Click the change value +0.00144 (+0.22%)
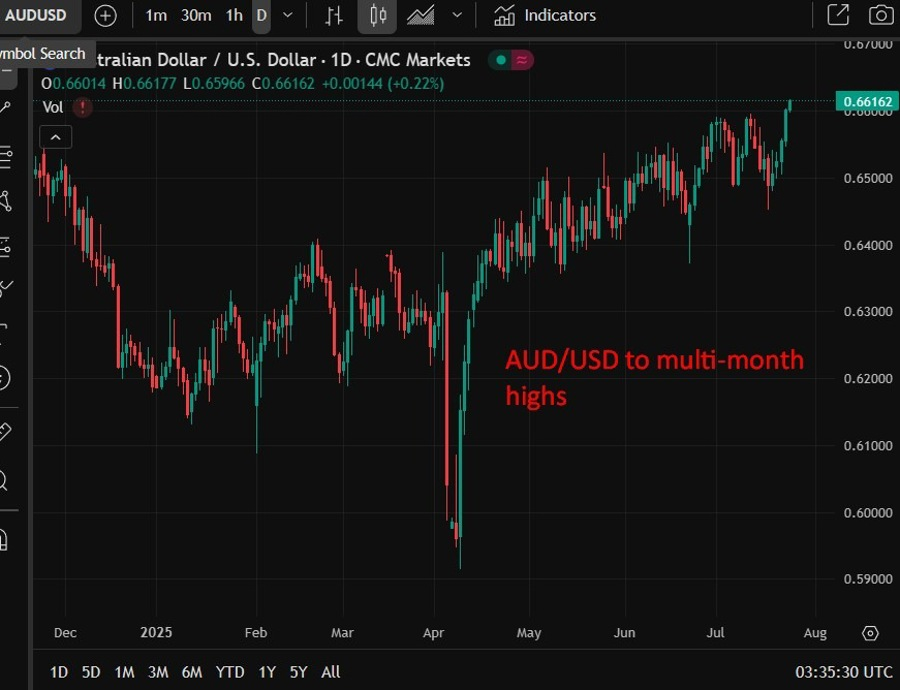 tap(383, 84)
